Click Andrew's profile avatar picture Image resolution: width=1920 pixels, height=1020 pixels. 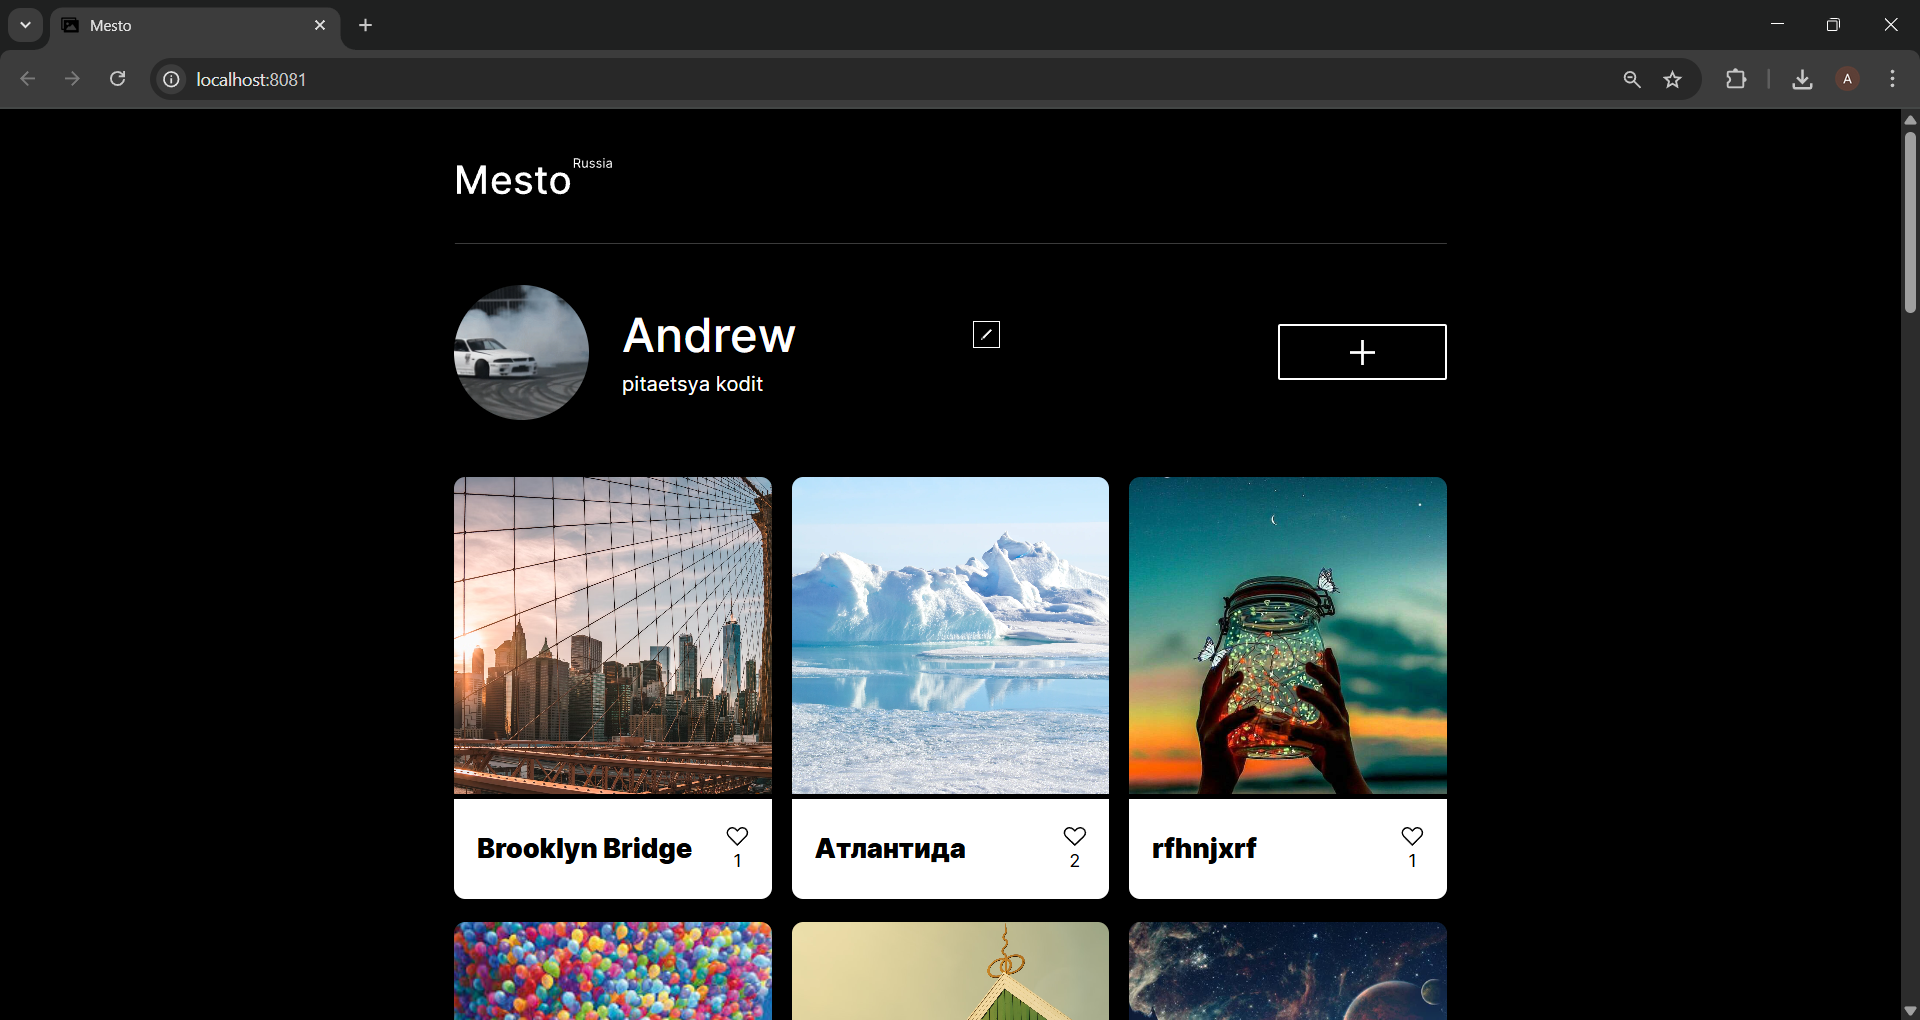pos(521,352)
